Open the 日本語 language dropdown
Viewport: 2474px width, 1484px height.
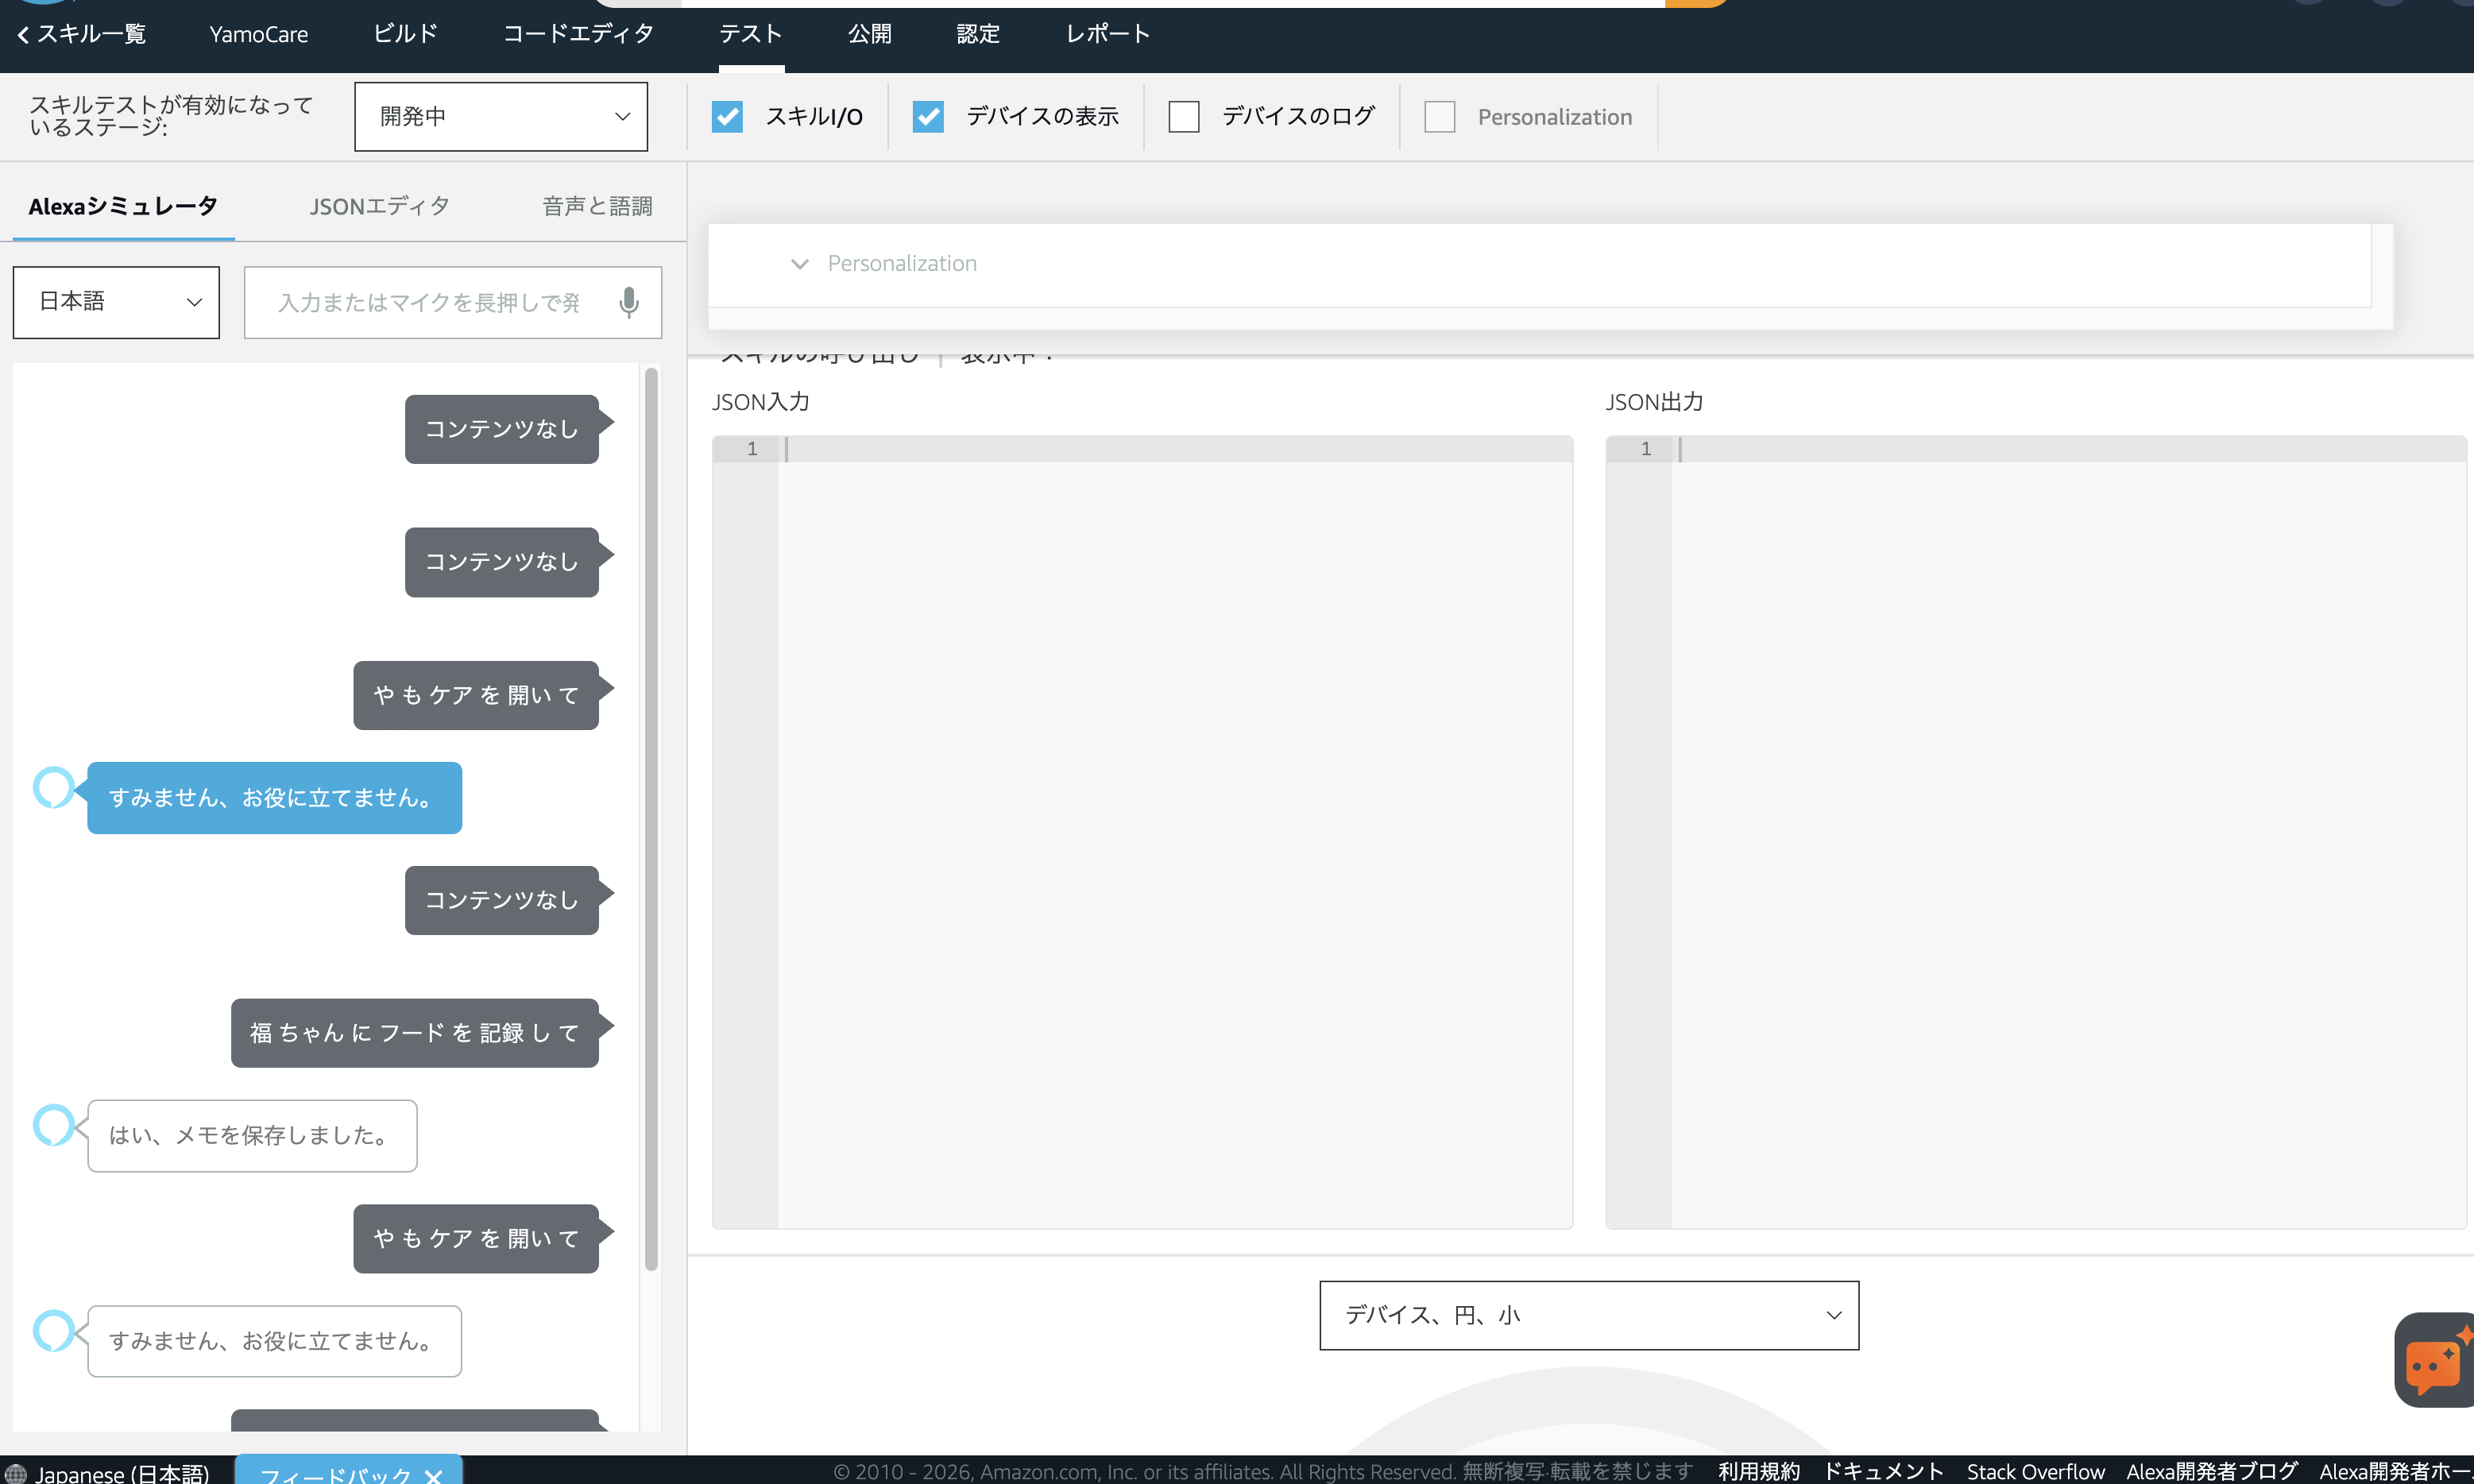coord(116,302)
